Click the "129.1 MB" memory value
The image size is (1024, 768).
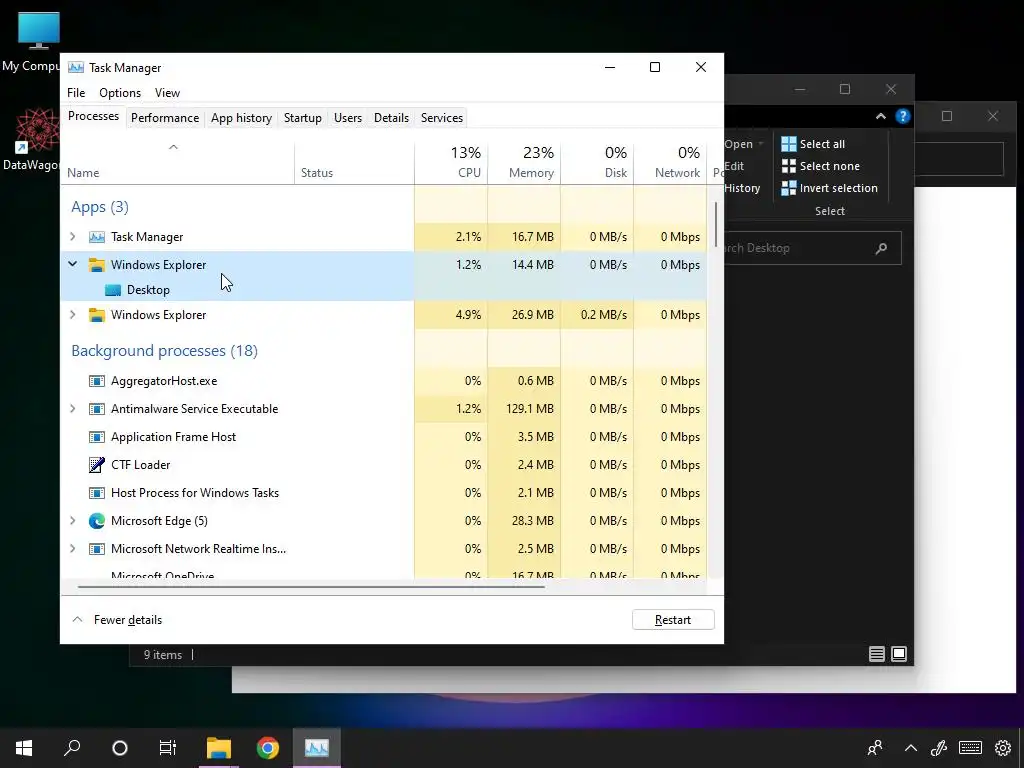530,409
